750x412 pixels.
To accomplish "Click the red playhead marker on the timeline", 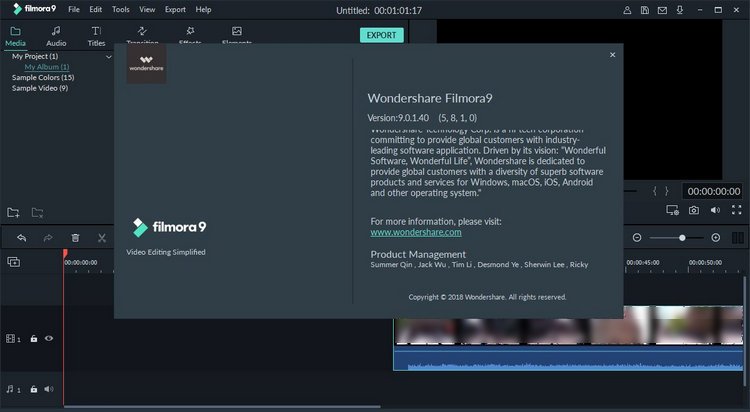I will pos(65,253).
